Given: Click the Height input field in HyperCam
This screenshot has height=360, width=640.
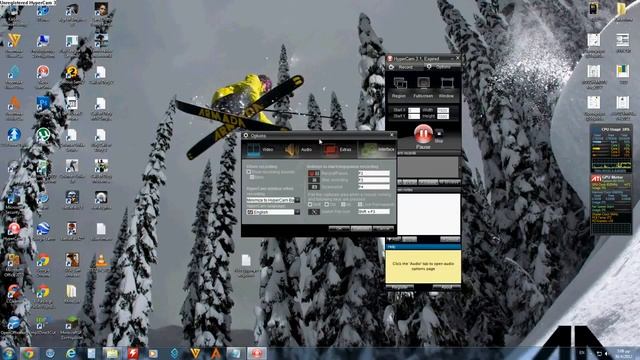Looking at the screenshot, I should point(443,116).
